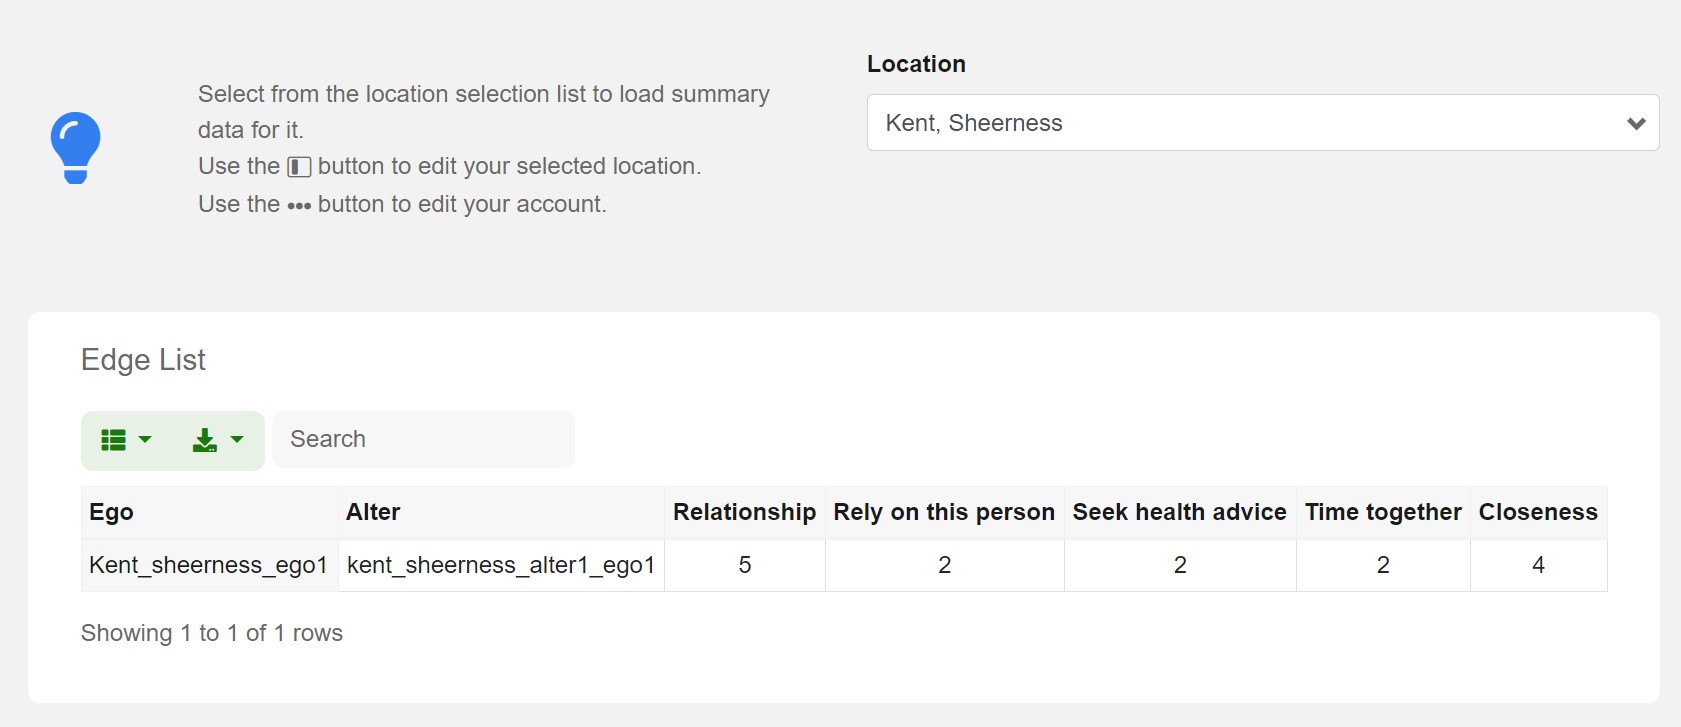Click the Relationship value 5 cell
The width and height of the screenshot is (1681, 727).
[x=745, y=565]
